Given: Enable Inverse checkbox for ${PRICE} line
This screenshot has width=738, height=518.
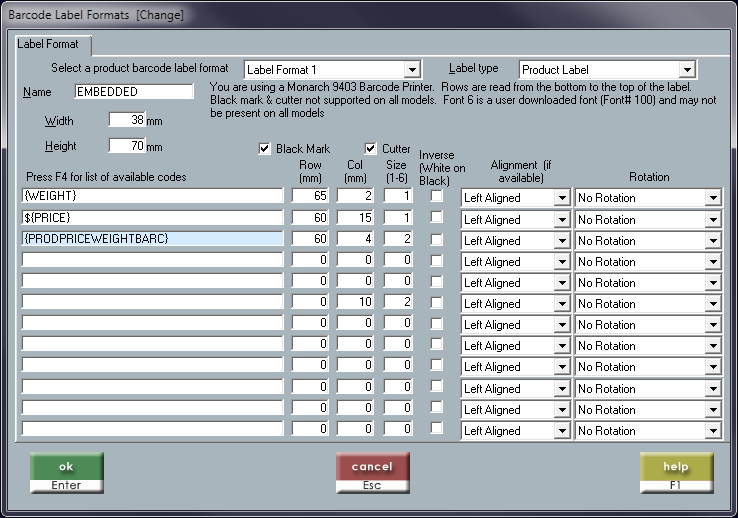Looking at the screenshot, I should [x=437, y=217].
